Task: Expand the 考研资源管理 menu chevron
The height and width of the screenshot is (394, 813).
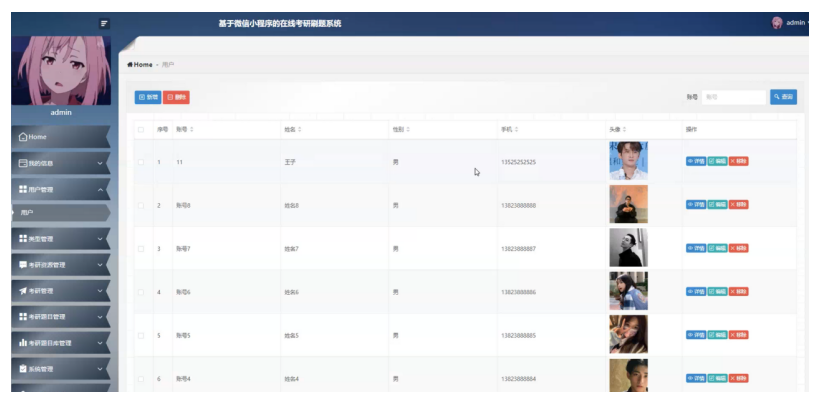Action: tap(100, 265)
